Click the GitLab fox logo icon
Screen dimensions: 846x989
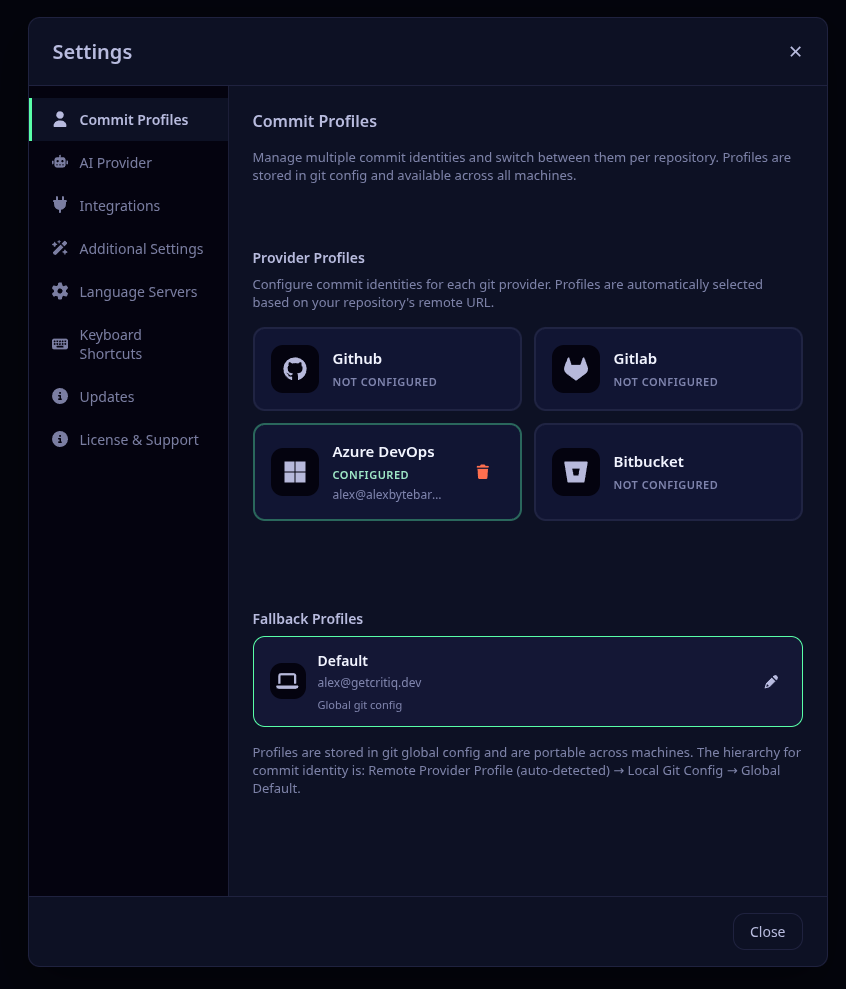[x=576, y=368]
